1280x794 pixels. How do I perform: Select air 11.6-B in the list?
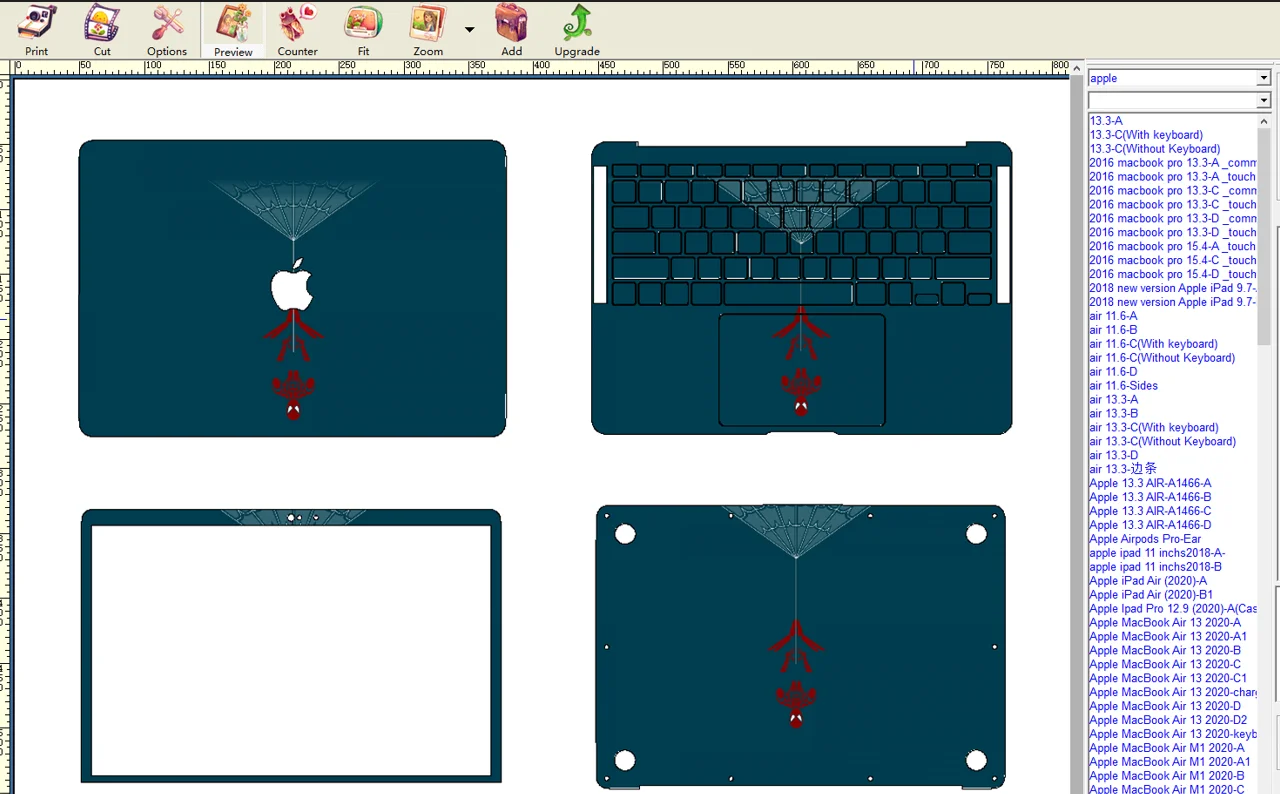[x=1113, y=330]
